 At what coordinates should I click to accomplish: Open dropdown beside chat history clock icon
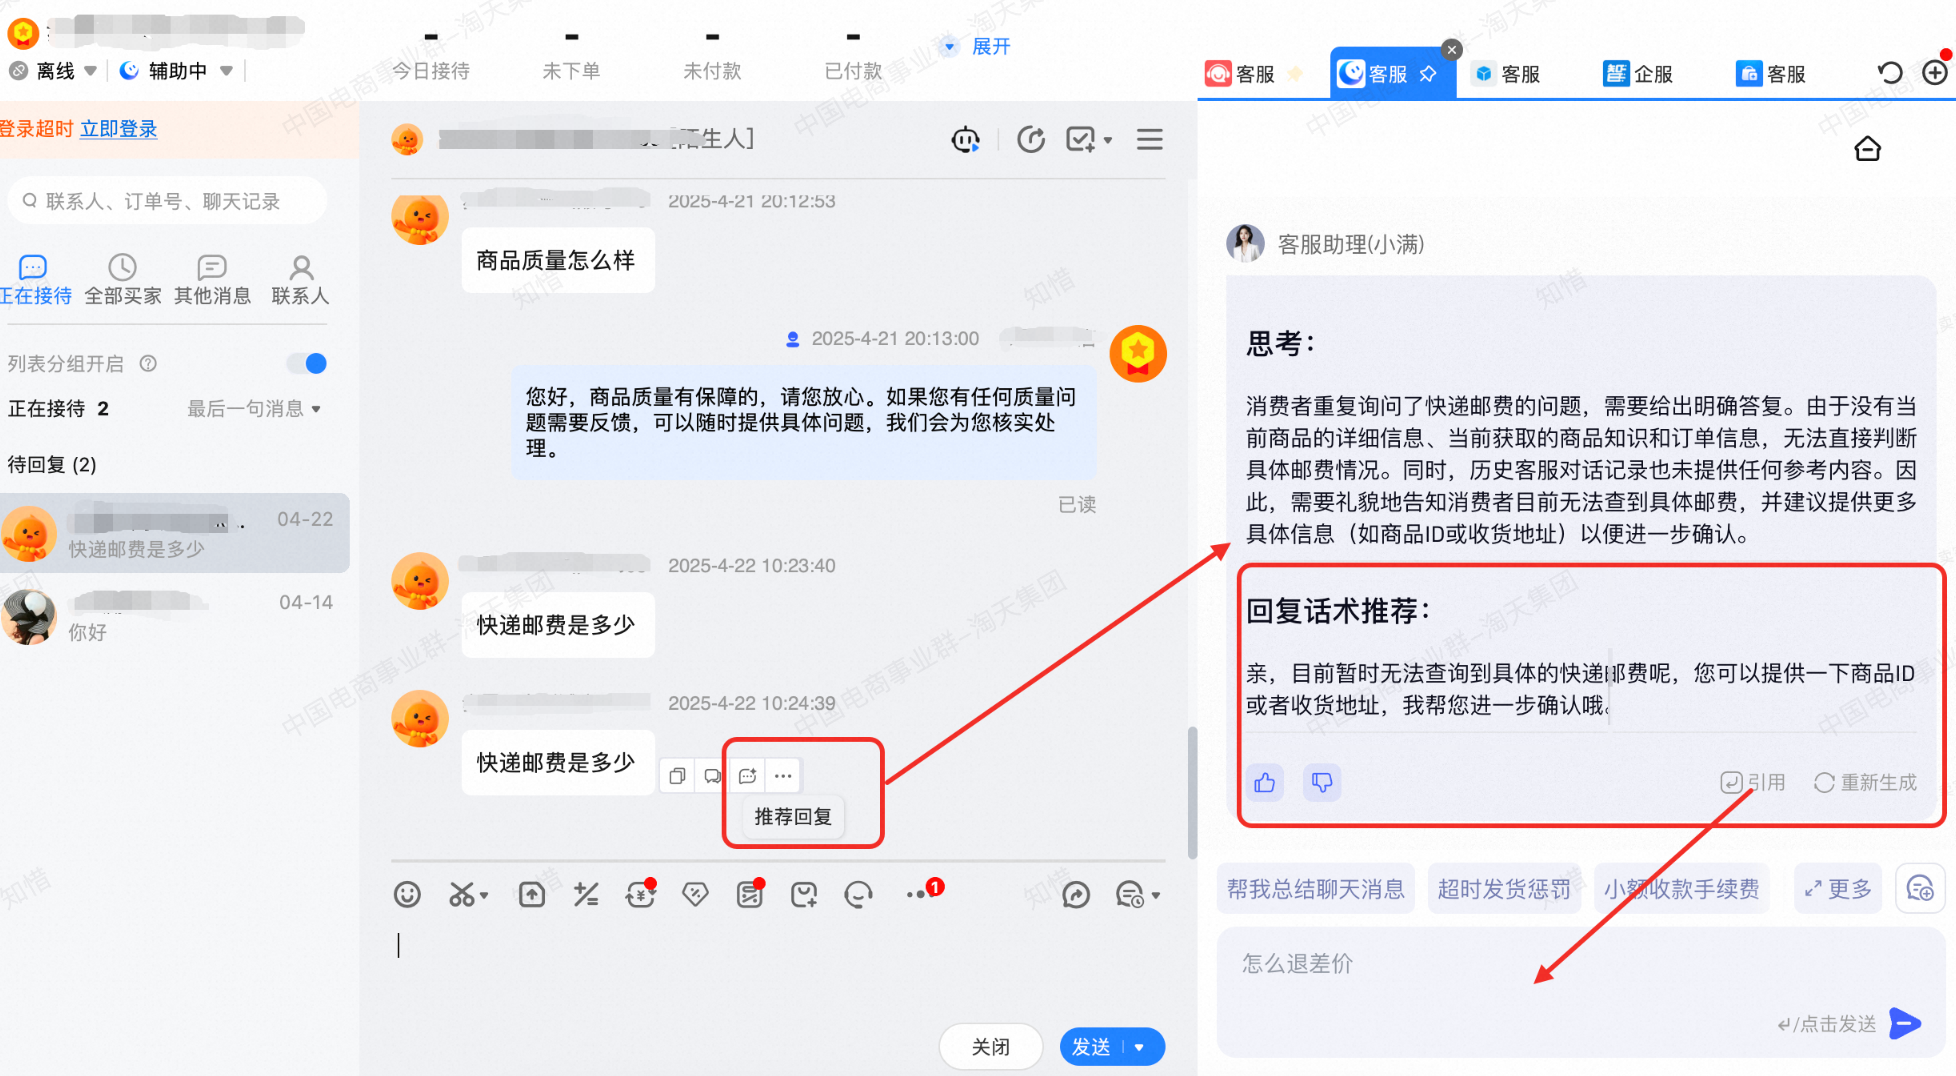click(1155, 896)
